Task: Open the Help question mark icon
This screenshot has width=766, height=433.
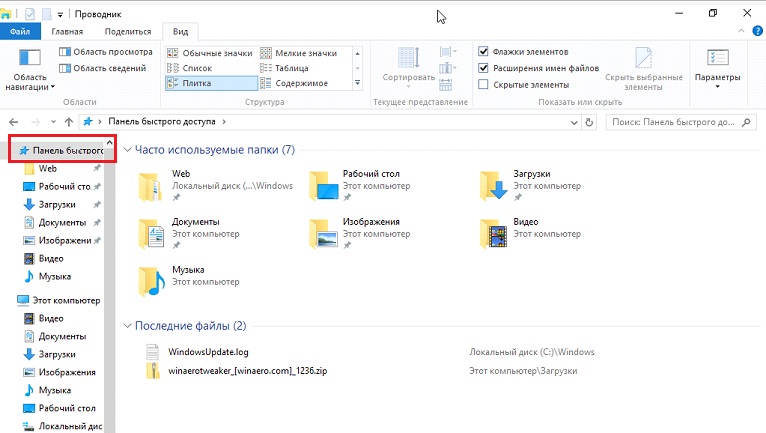Action: pyautogui.click(x=757, y=31)
